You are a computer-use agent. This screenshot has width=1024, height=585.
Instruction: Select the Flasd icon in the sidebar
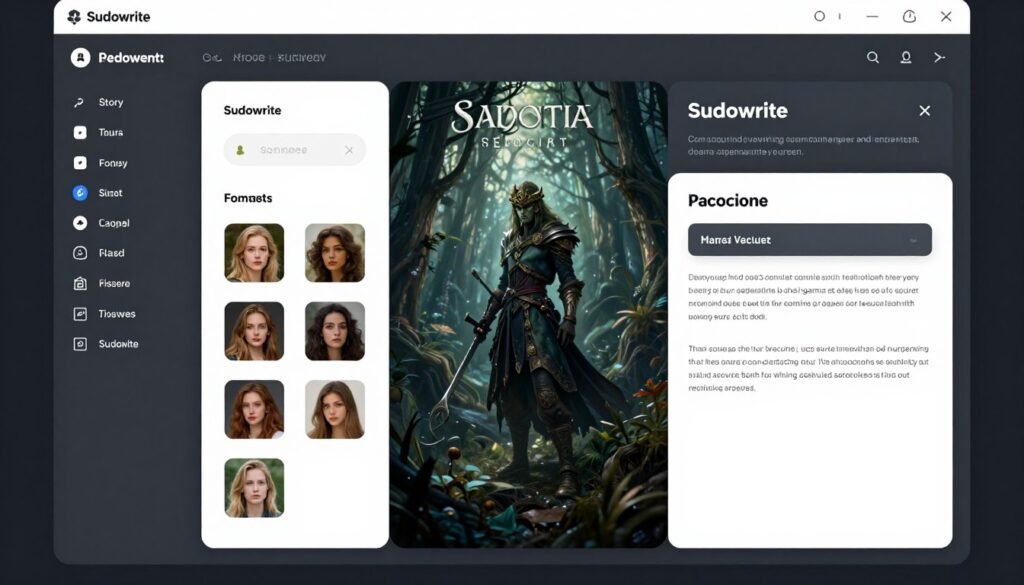coord(80,252)
